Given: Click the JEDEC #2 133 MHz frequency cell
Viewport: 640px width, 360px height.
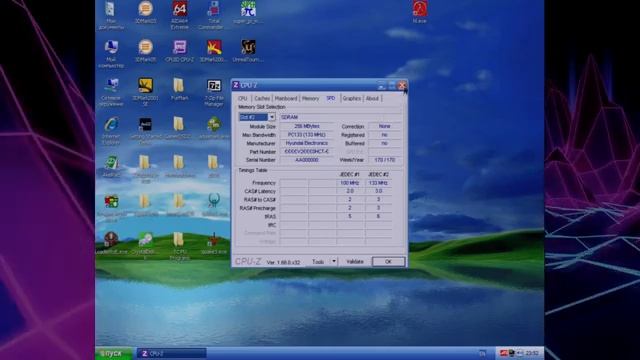Looking at the screenshot, I should 378,183.
